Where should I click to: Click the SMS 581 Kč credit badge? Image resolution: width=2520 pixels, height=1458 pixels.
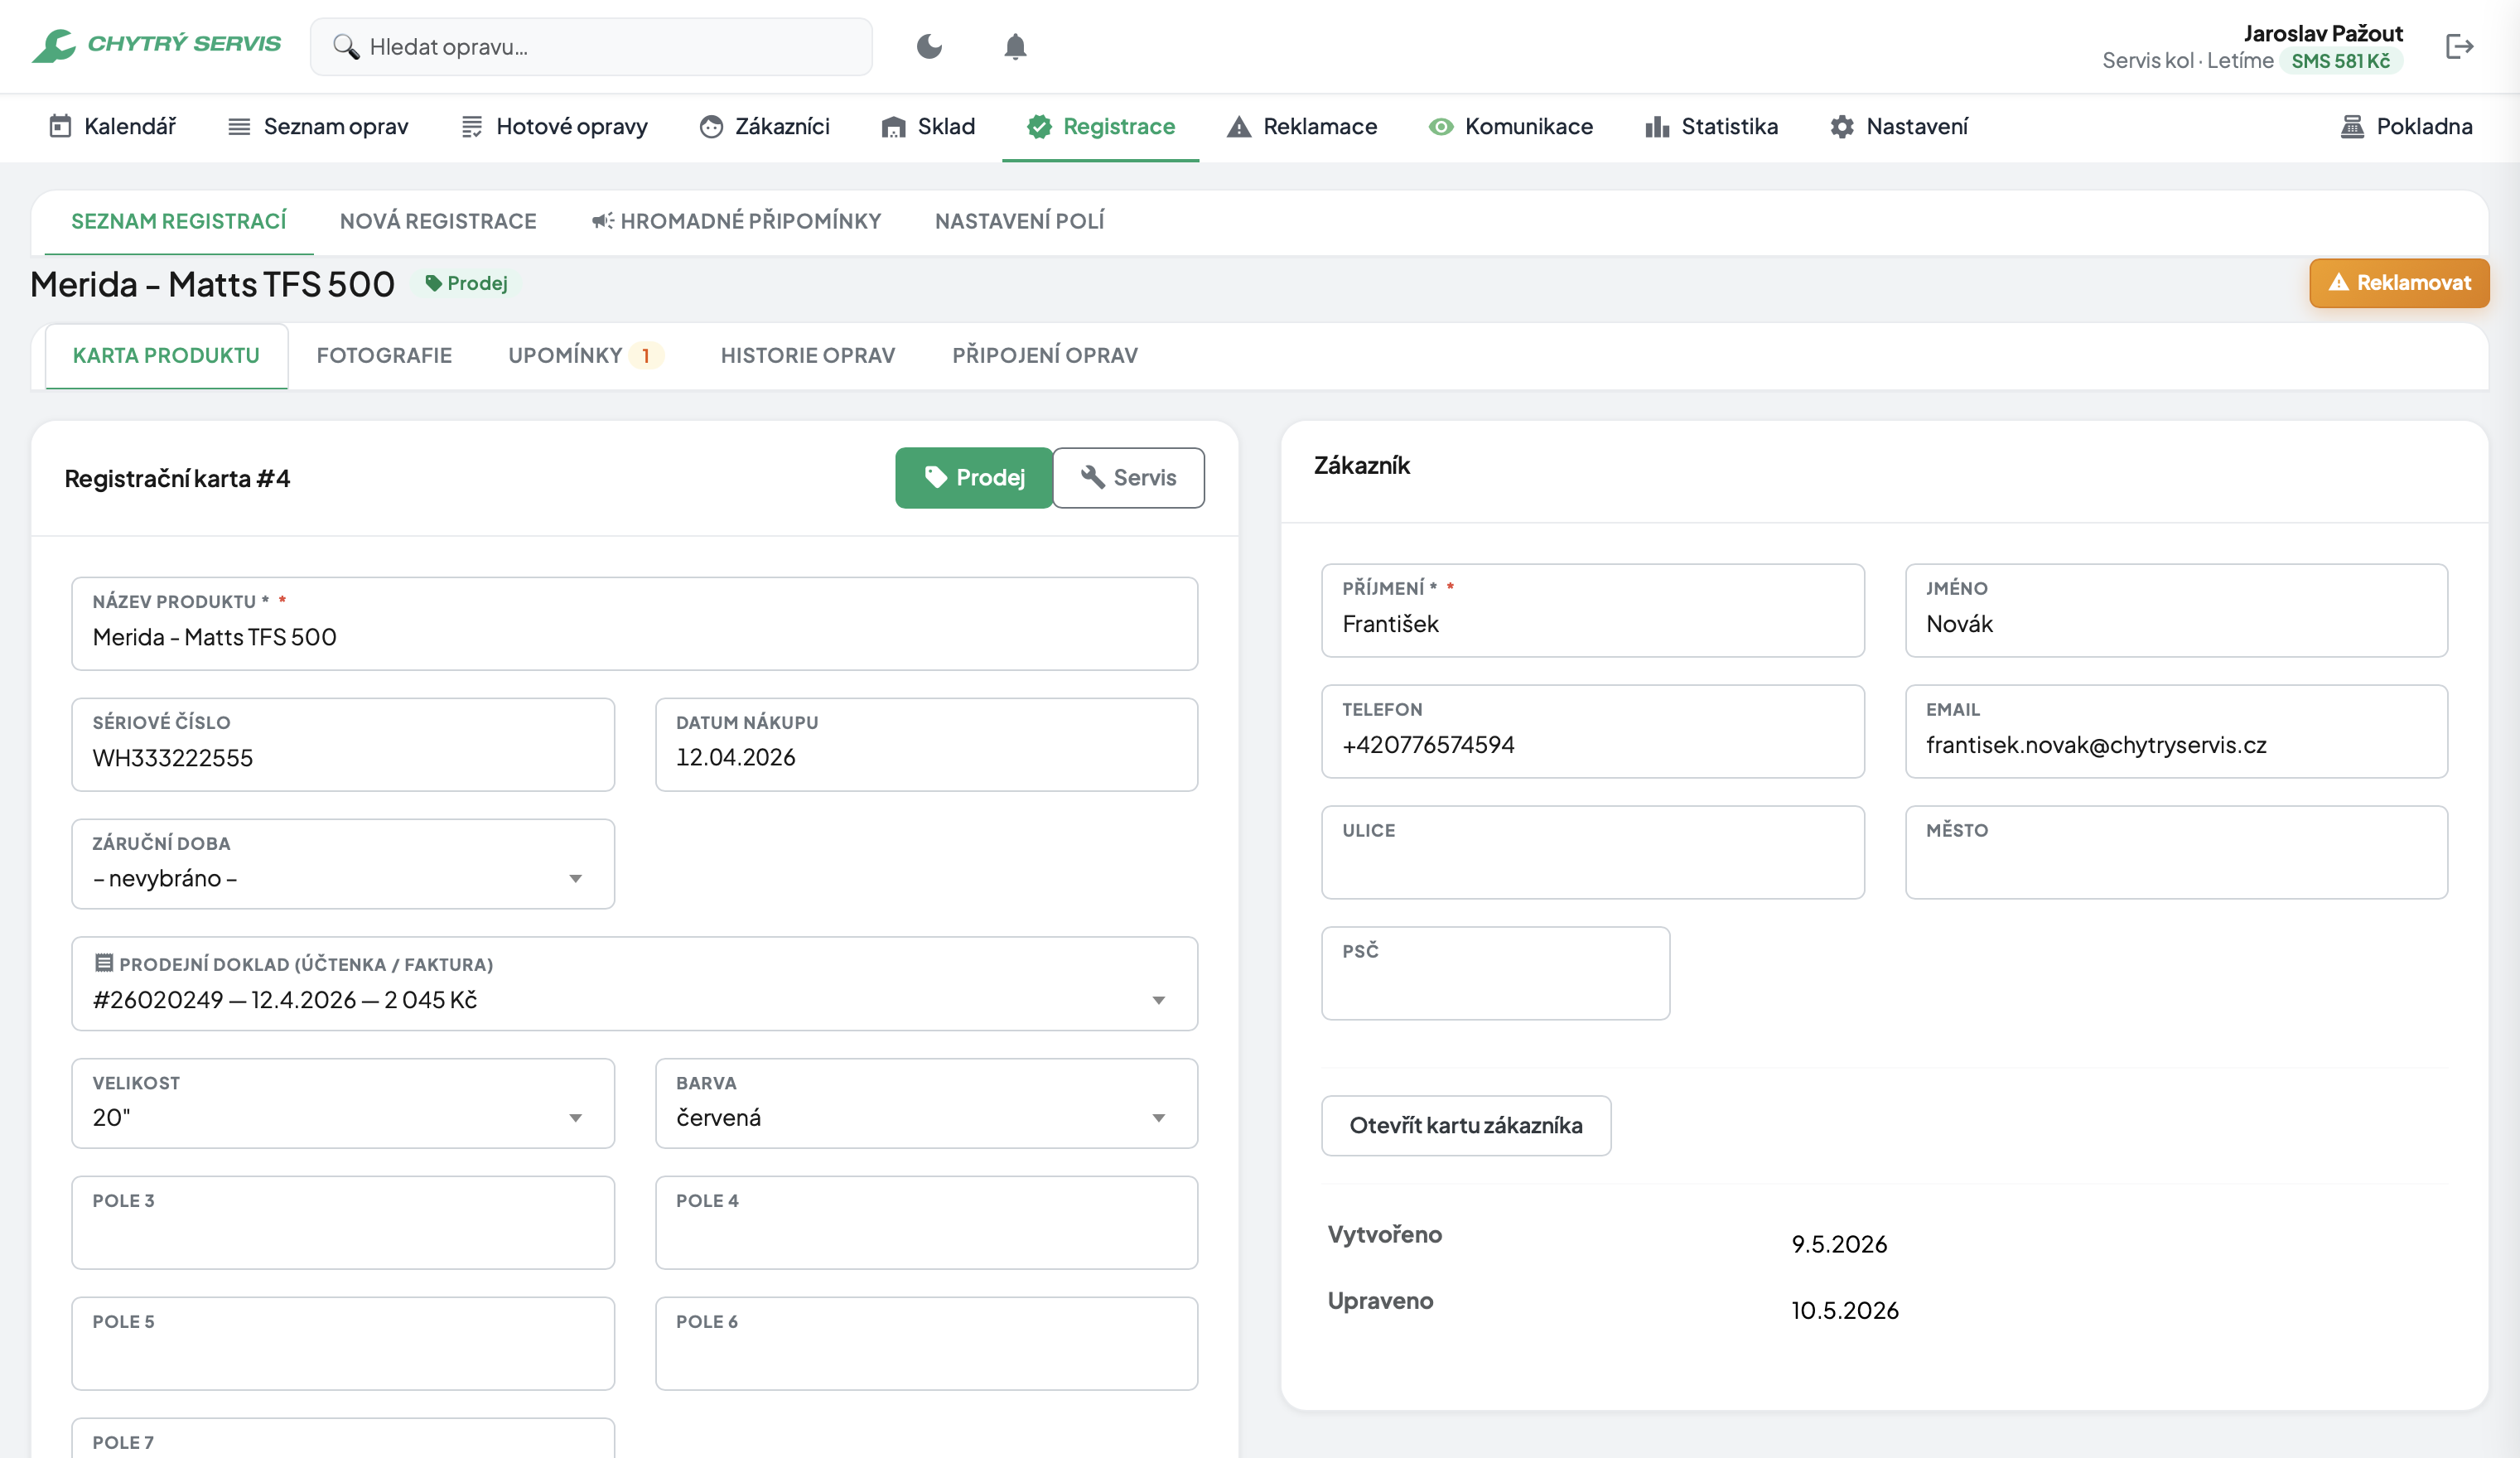(x=2341, y=61)
